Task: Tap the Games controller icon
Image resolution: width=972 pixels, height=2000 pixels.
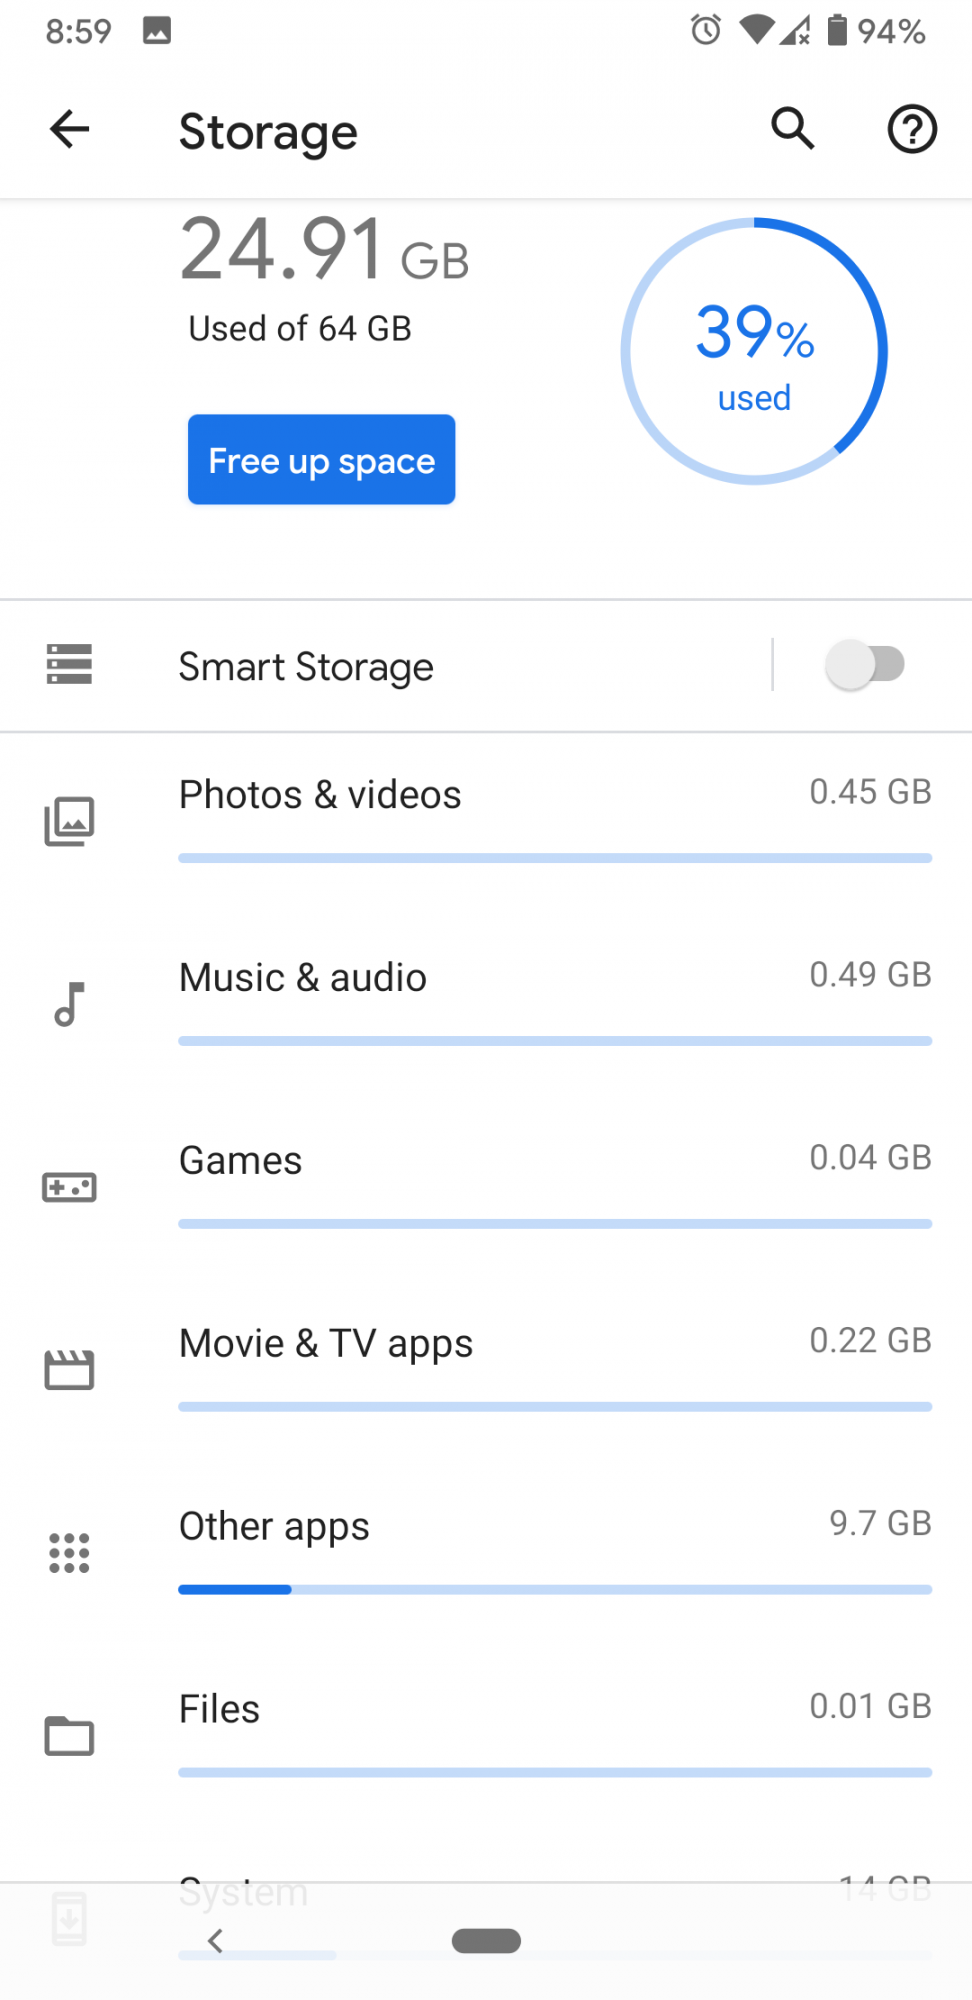Action: click(69, 1187)
